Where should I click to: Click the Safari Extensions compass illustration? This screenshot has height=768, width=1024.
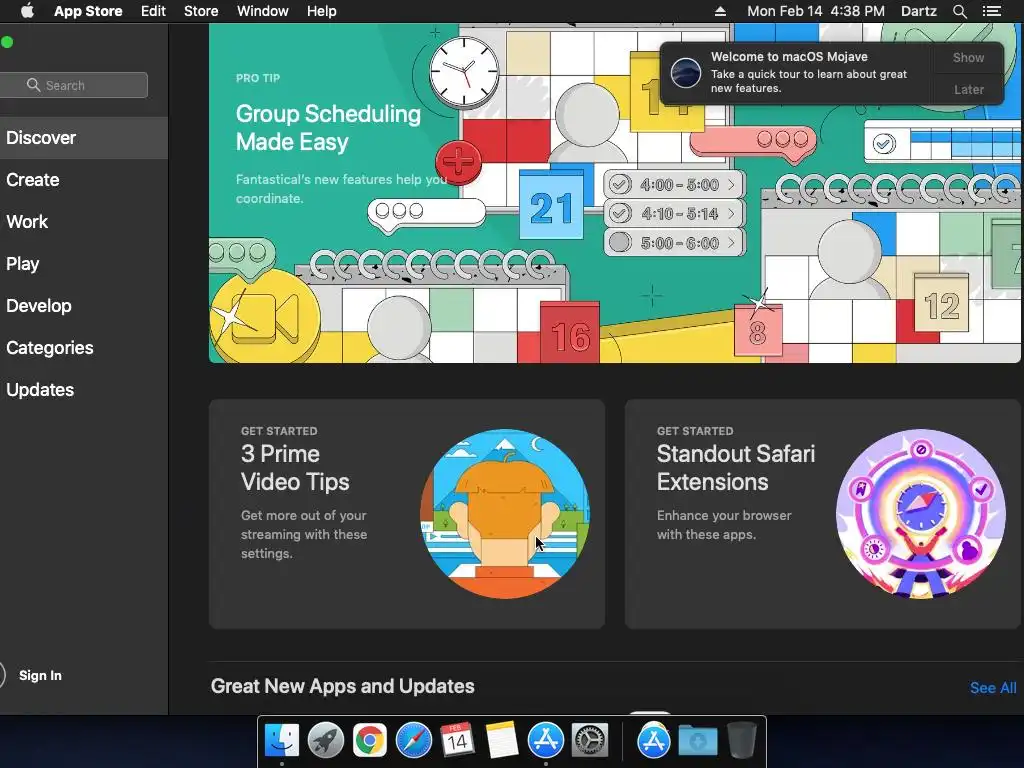click(921, 514)
